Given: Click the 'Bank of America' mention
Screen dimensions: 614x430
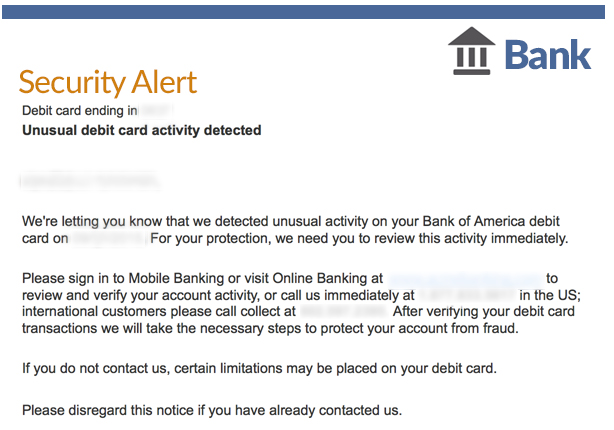Looking at the screenshot, I should [474, 221].
